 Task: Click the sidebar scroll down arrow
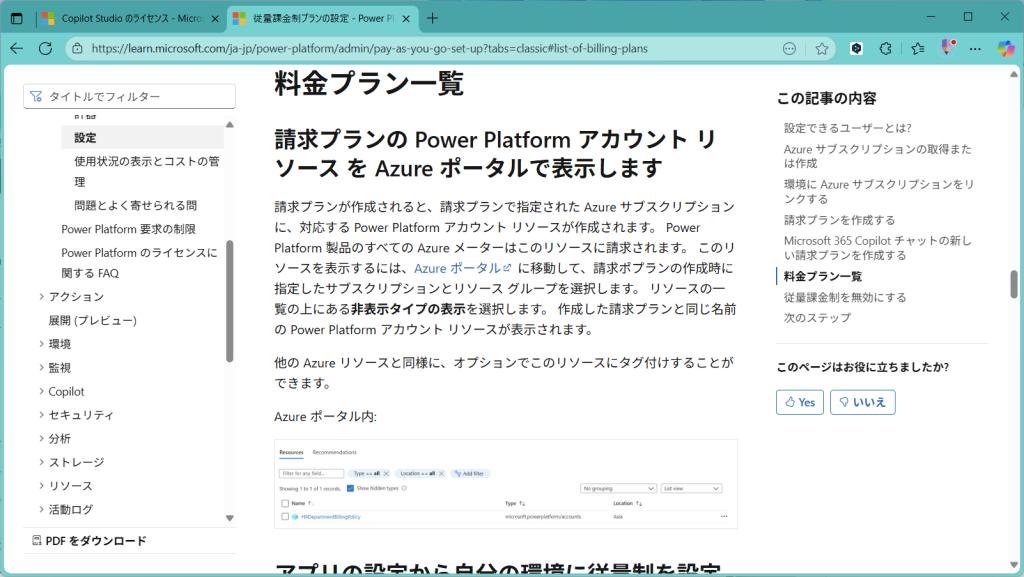point(229,518)
